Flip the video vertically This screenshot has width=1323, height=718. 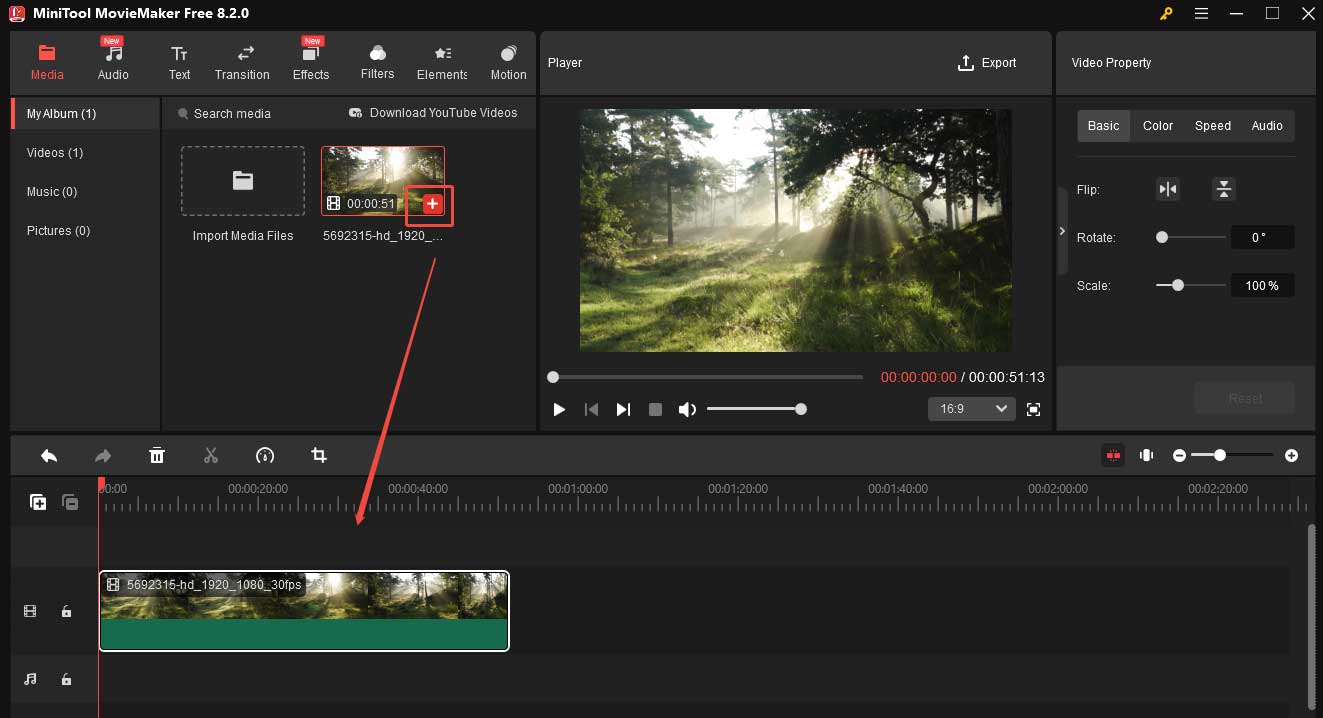pos(1224,189)
